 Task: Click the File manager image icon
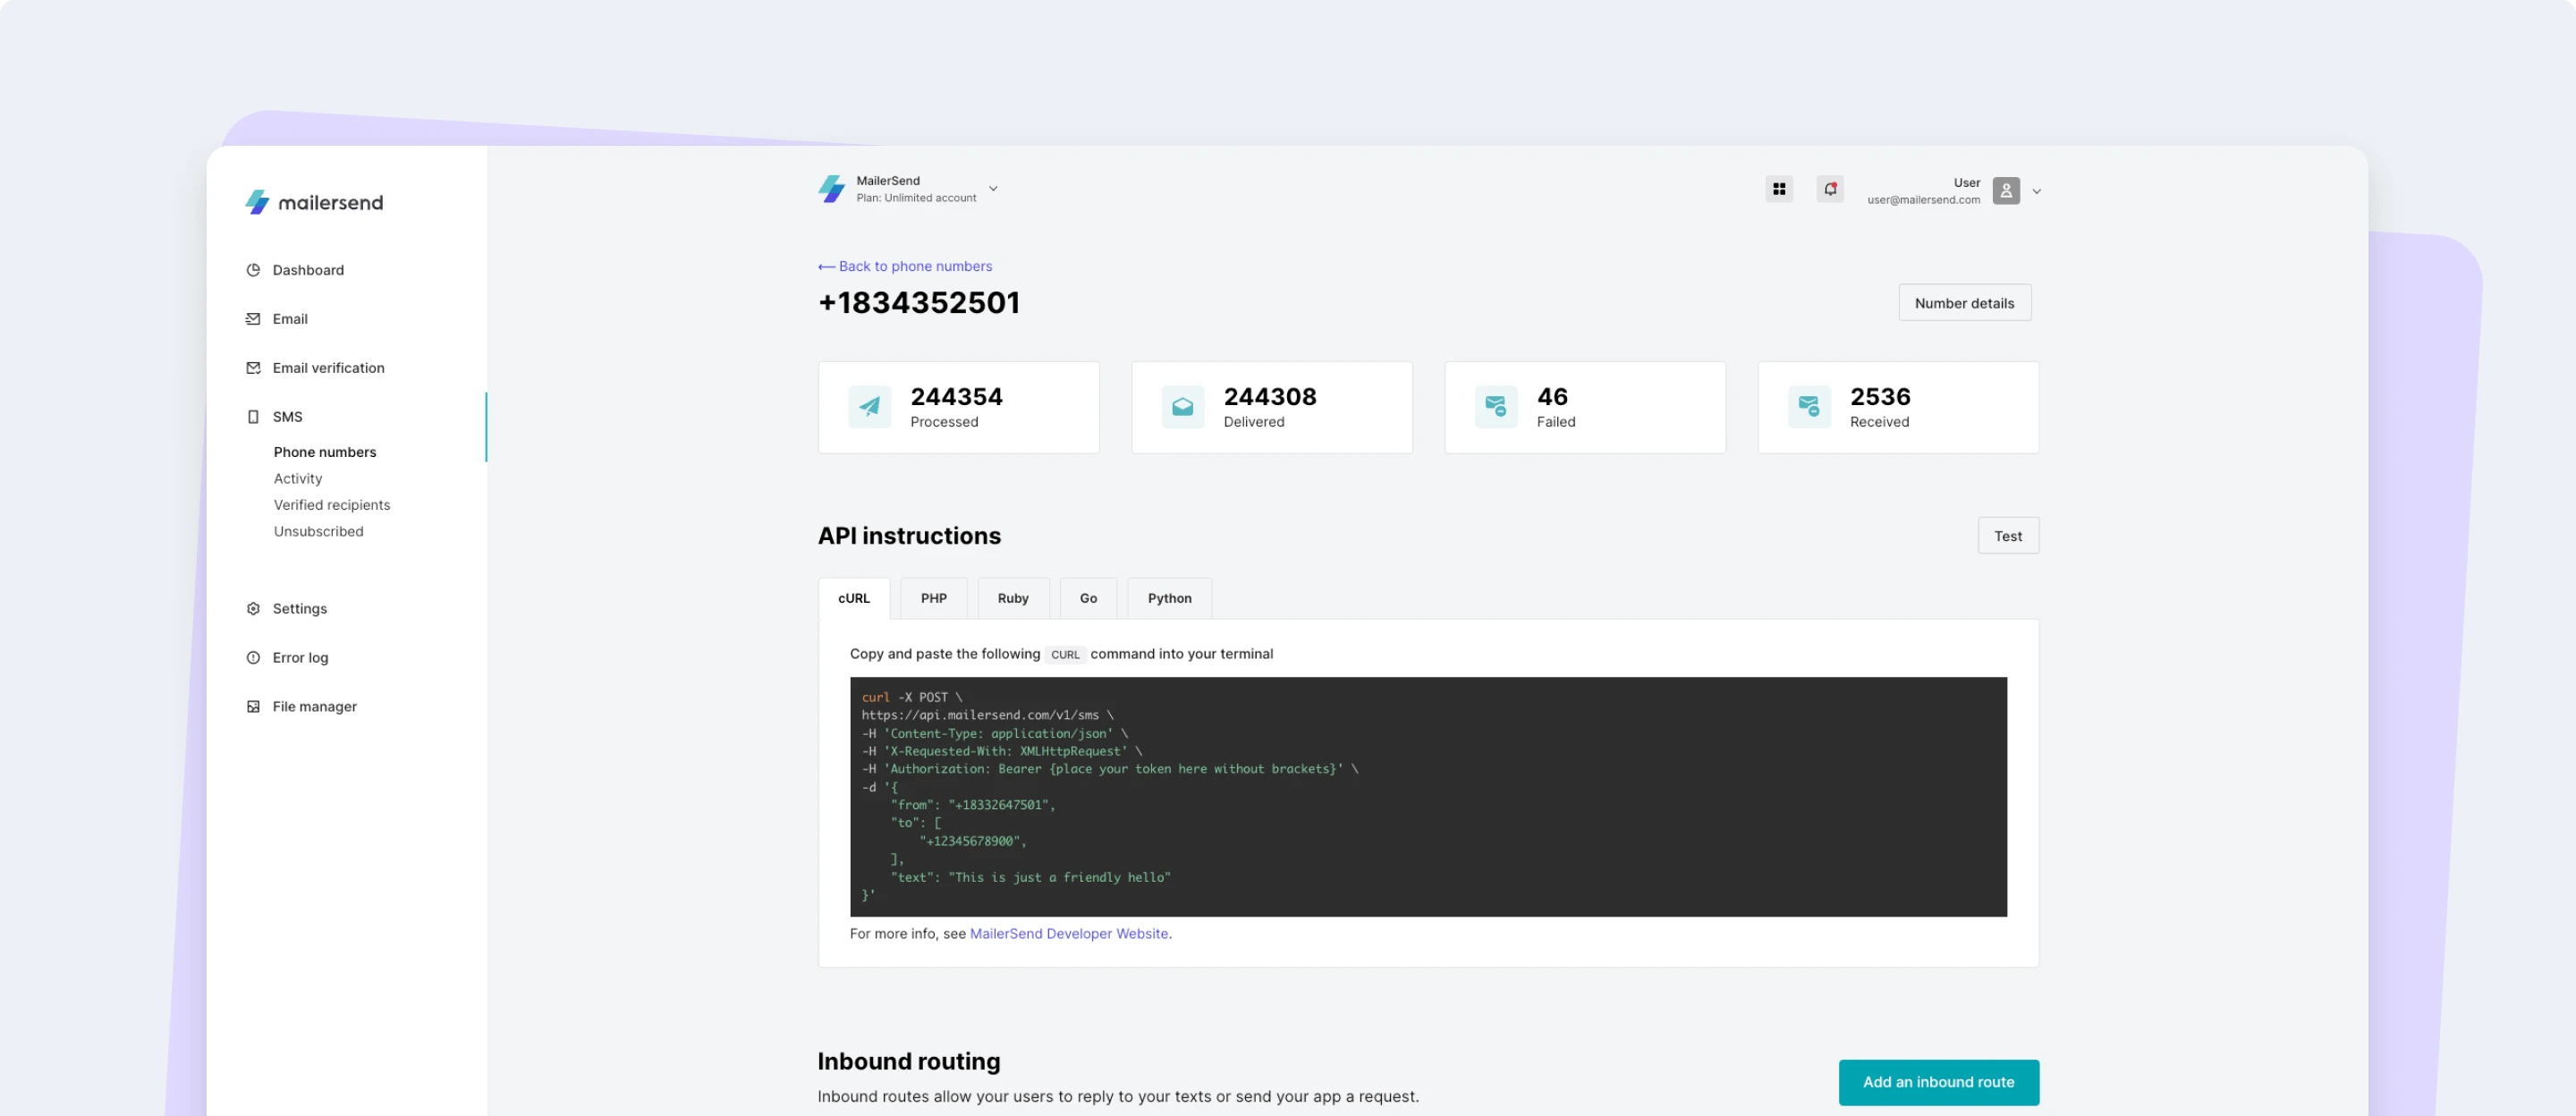click(253, 706)
